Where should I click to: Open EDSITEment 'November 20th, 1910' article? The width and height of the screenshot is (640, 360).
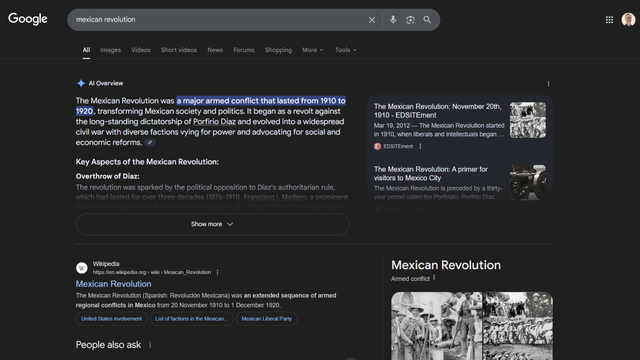(x=438, y=111)
